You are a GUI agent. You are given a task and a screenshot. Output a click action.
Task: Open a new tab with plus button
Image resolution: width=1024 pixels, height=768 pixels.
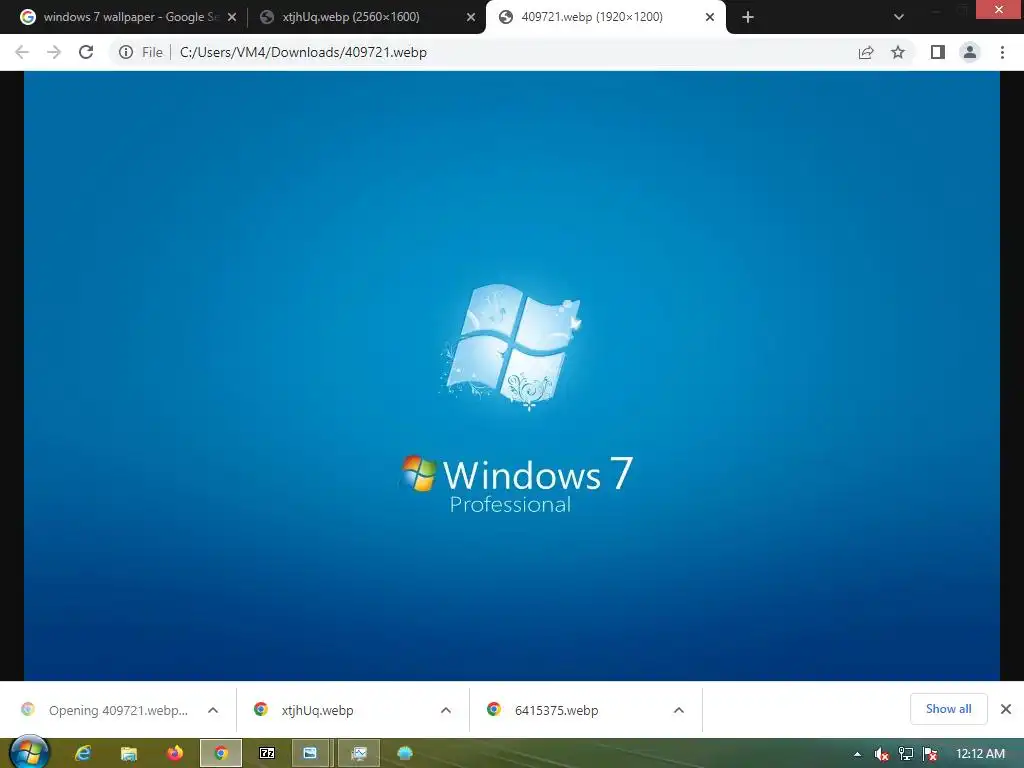coord(748,17)
